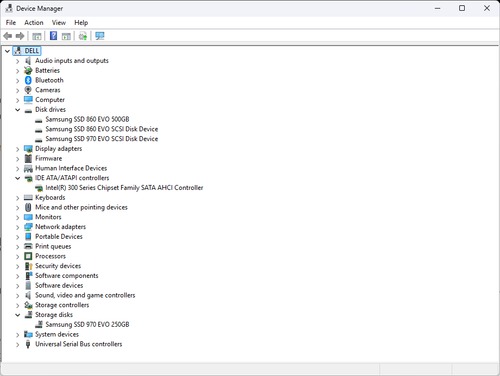This screenshot has height=376, width=500.
Task: Click the Universal Serial Bus plug icon
Action: (28, 344)
